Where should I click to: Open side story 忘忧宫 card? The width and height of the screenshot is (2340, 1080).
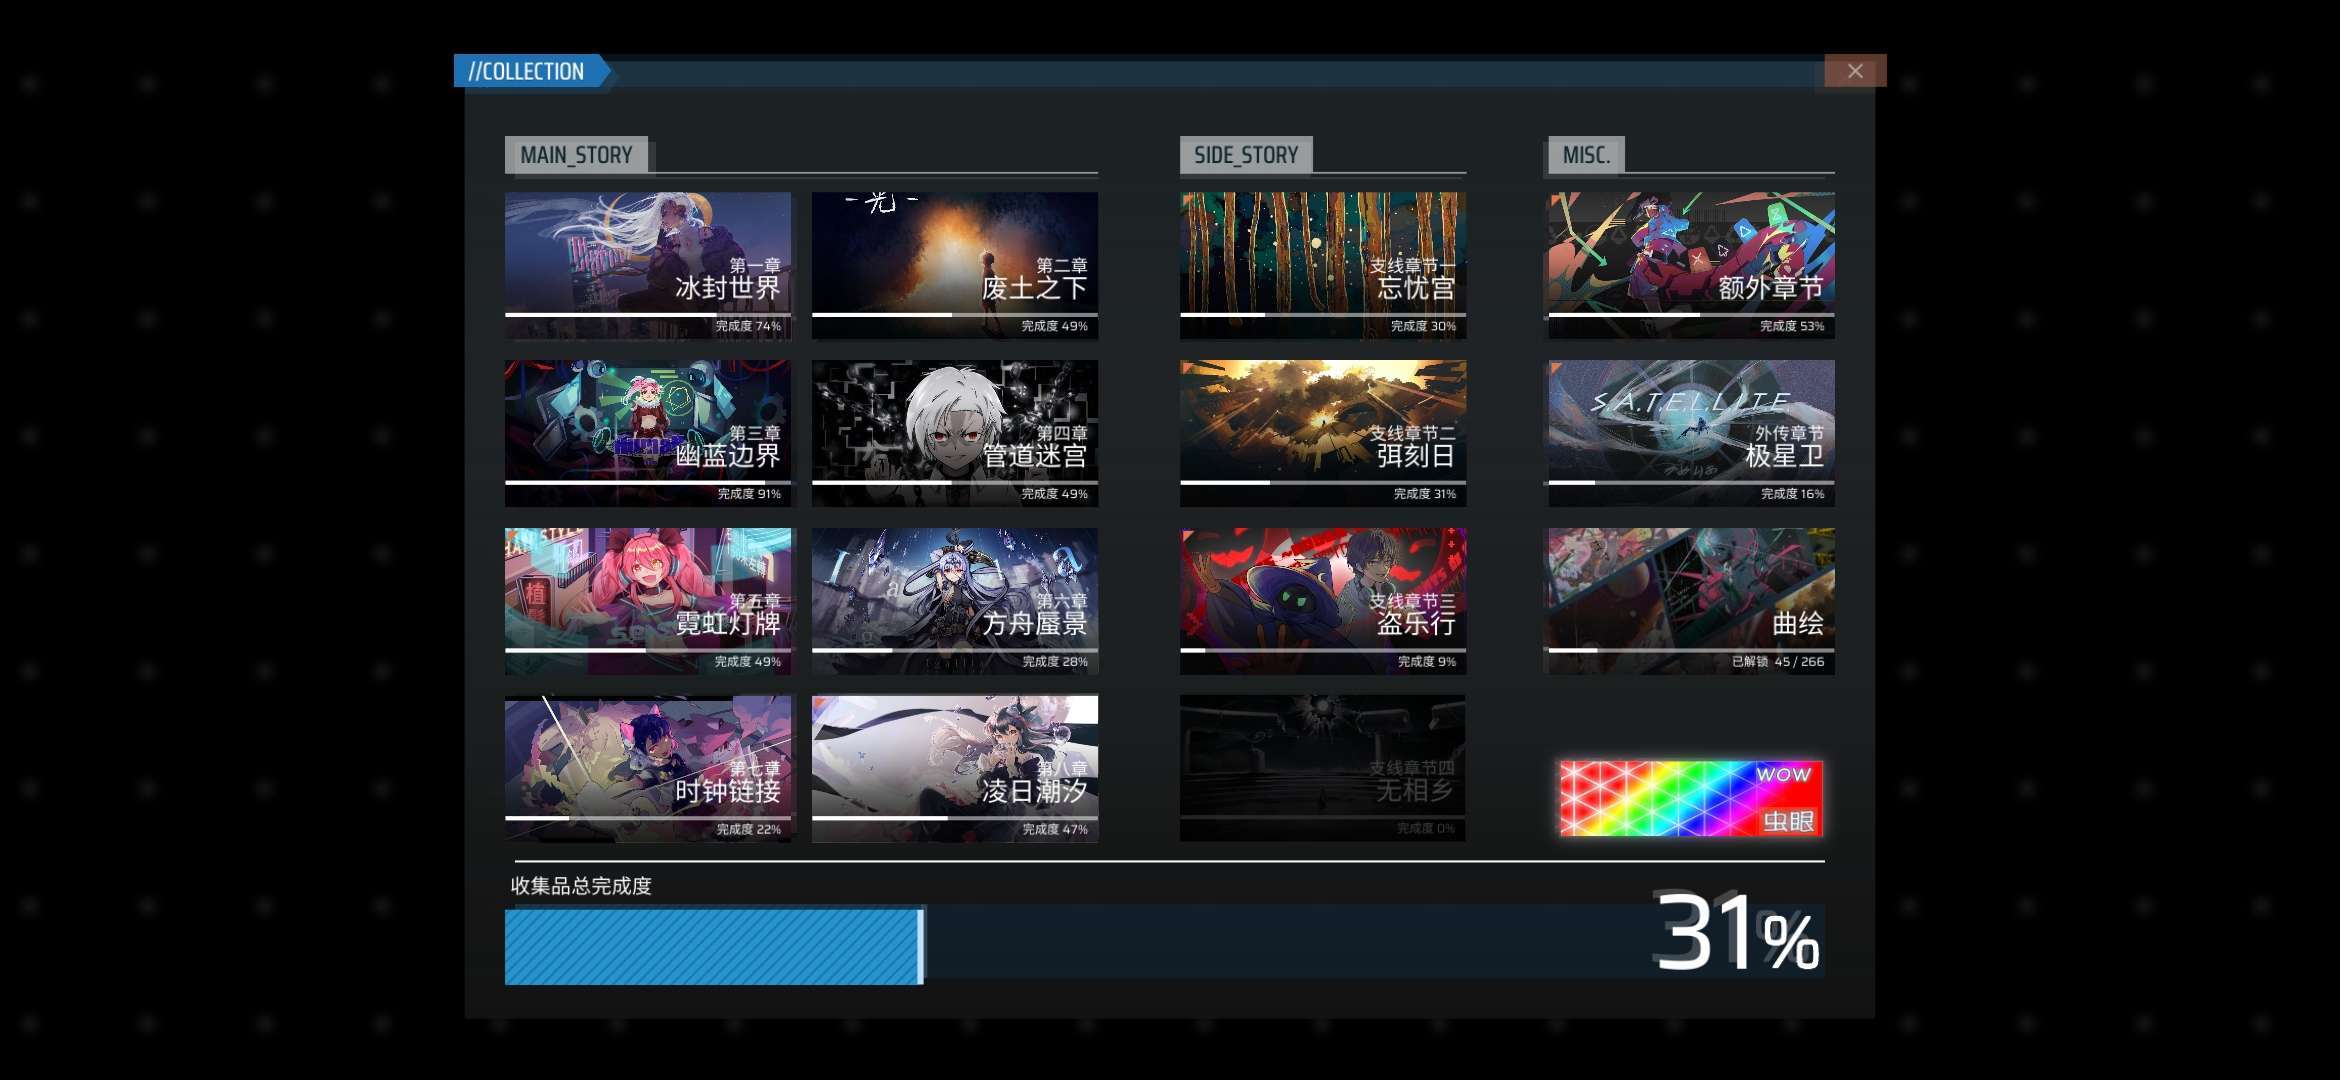(1322, 265)
